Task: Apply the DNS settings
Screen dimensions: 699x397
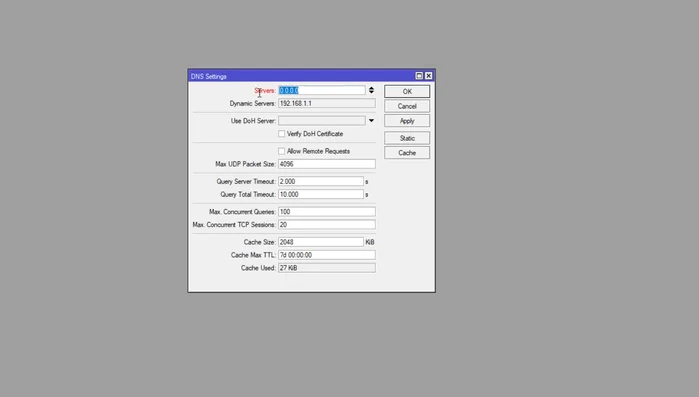Action: pyautogui.click(x=407, y=121)
